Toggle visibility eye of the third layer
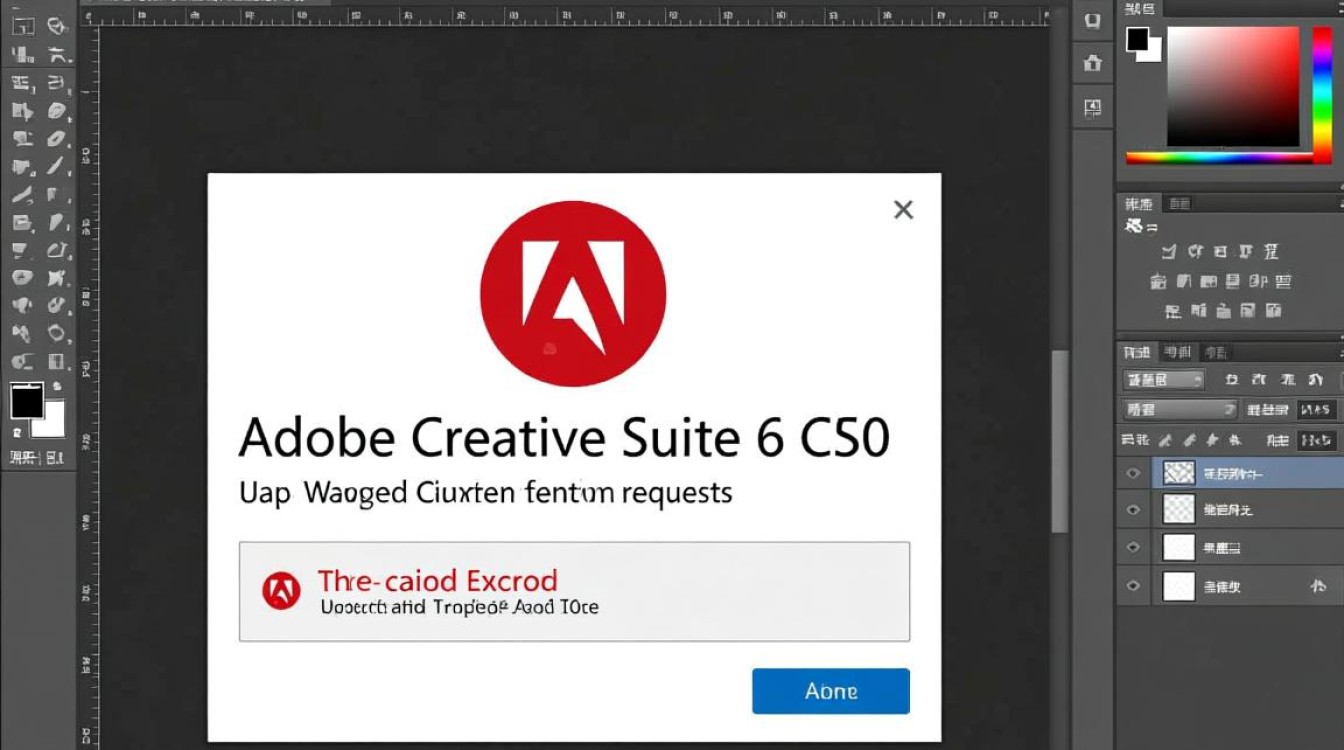 pyautogui.click(x=1133, y=547)
